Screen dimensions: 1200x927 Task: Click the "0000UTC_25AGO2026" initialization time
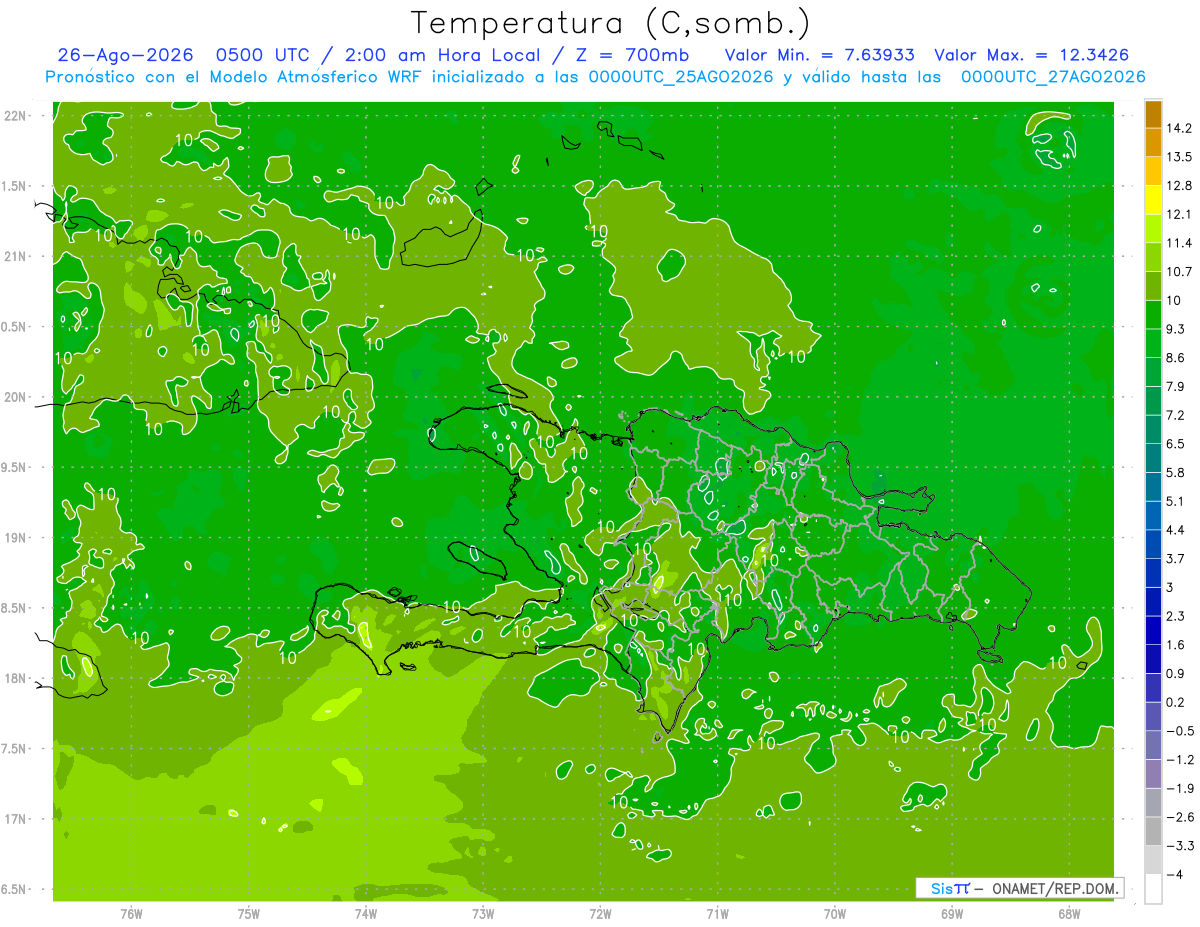click(x=681, y=76)
